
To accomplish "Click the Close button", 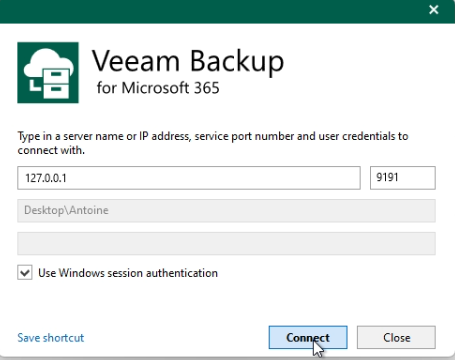I will point(396,337).
